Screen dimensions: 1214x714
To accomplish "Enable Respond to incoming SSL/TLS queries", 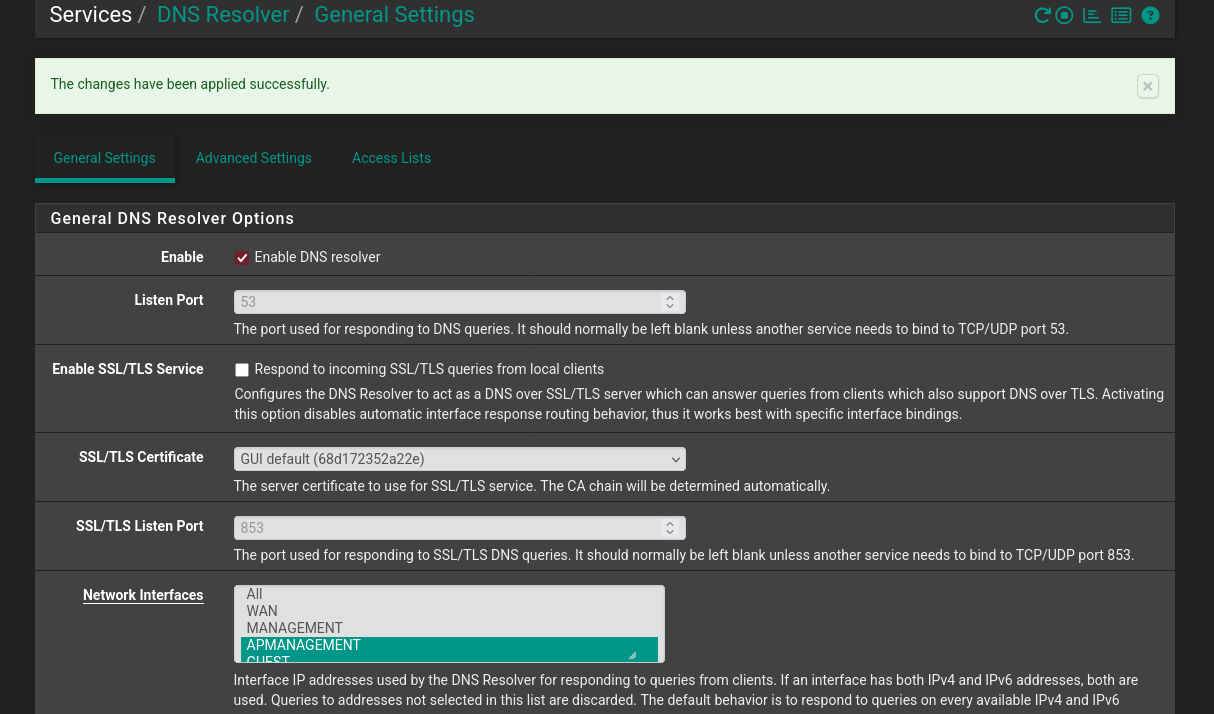I will 242,370.
